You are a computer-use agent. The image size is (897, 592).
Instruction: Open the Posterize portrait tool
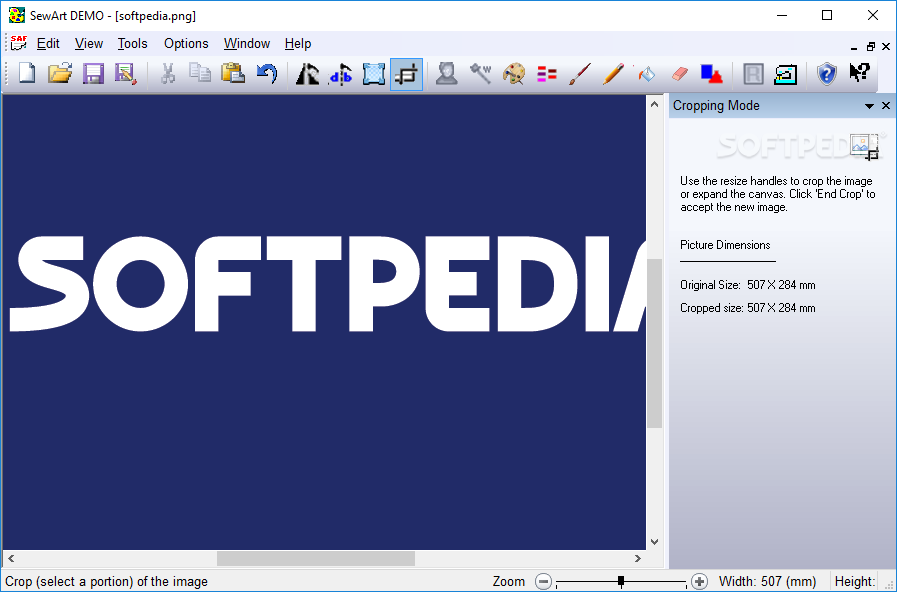point(446,74)
